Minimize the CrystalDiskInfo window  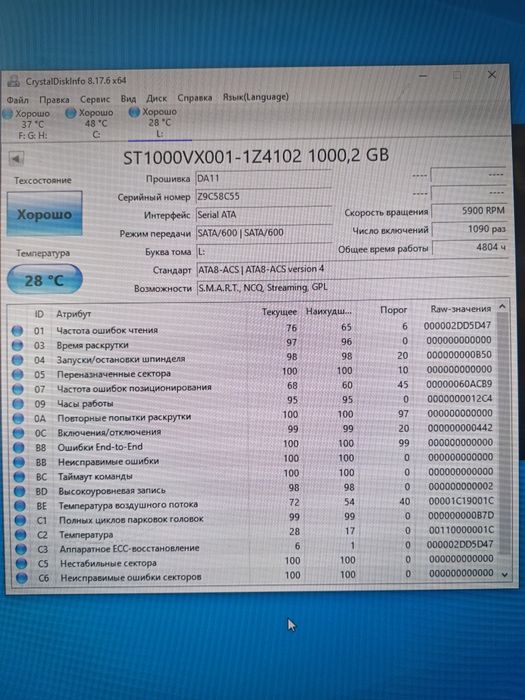tap(423, 76)
